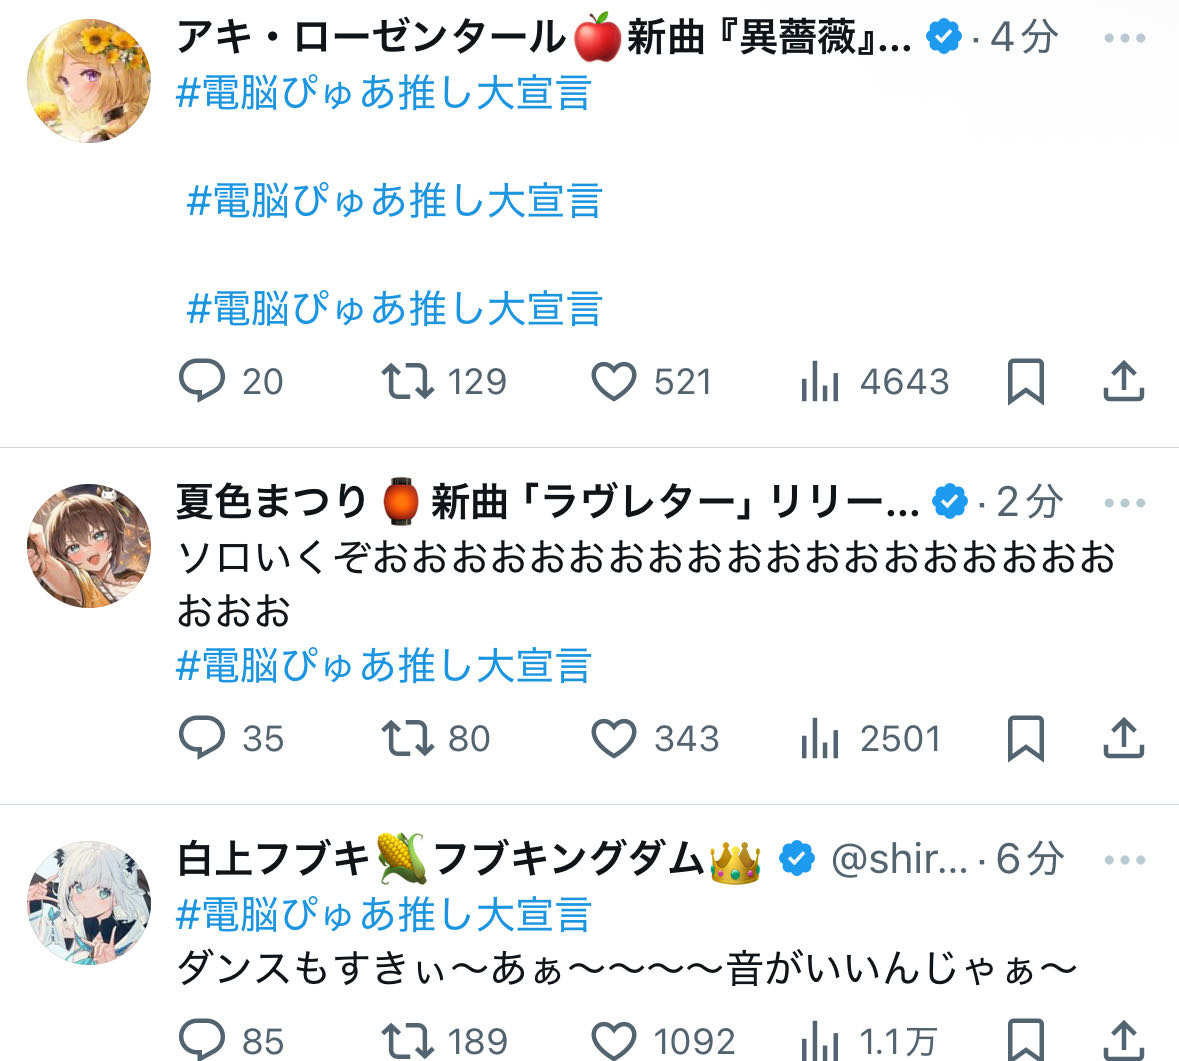This screenshot has height=1061, width=1179.
Task: Share 夏色まつり's post
Action: coord(1123,738)
